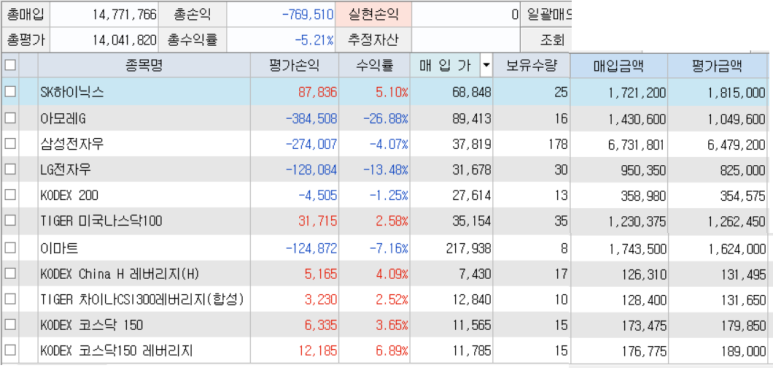Click the profit value 12,185
The image size is (773, 368).
[x=317, y=350]
